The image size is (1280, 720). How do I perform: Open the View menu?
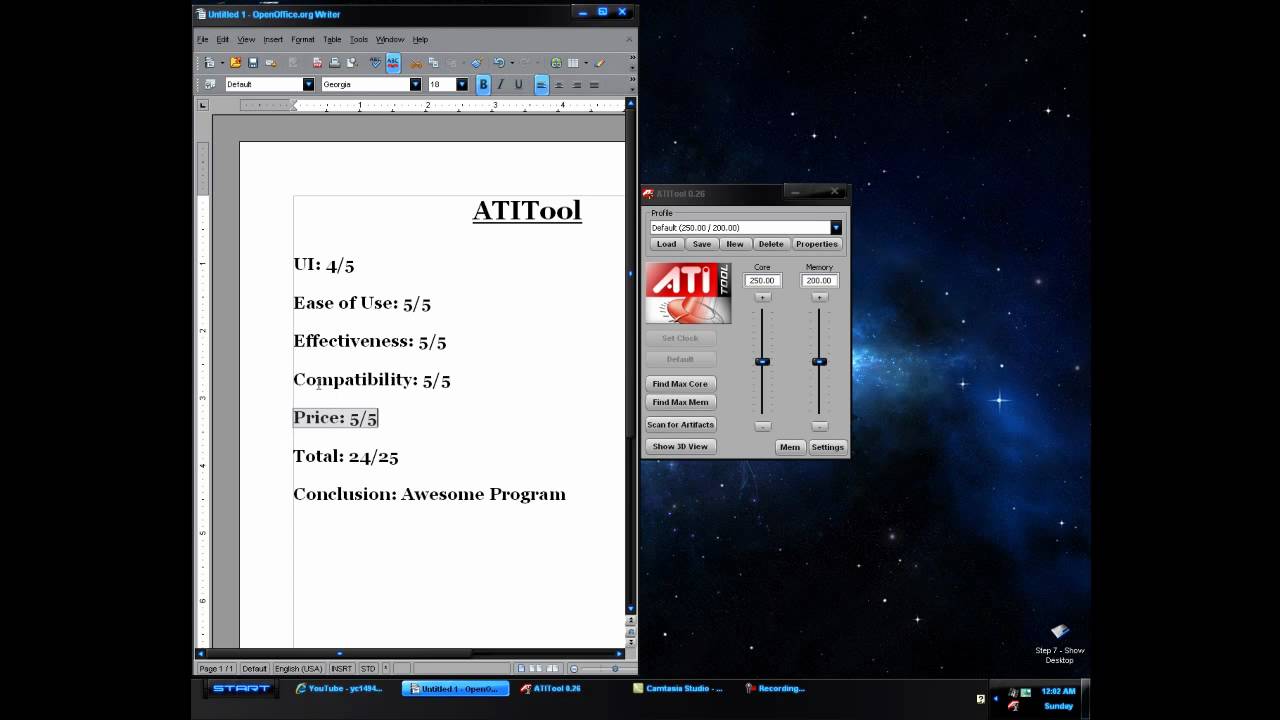tap(246, 40)
